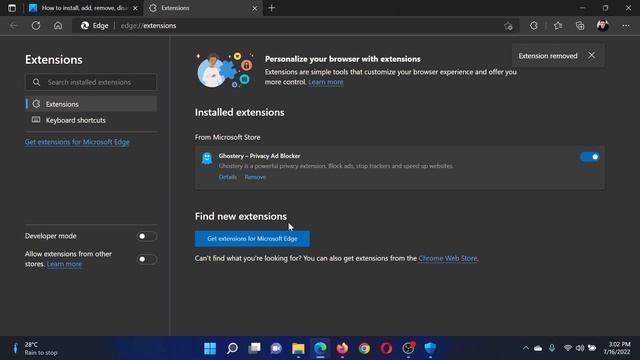Screen dimensions: 640x360
Task: Open the profile avatar menu
Action: point(603,26)
